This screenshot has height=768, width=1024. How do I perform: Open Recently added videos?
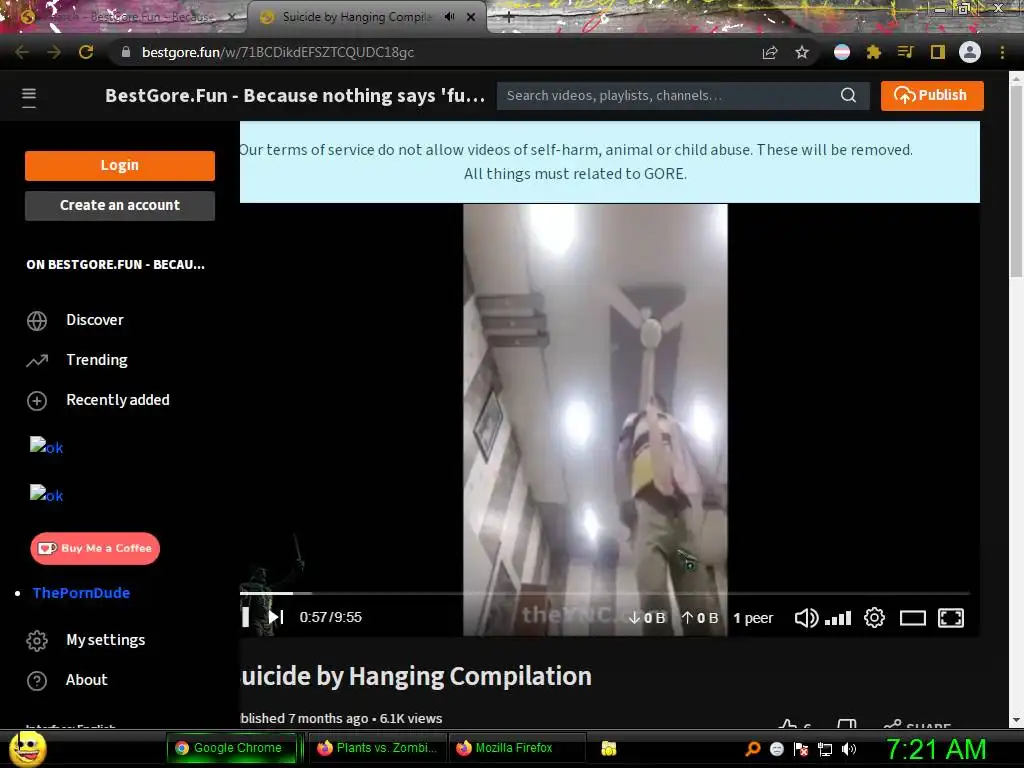(x=118, y=400)
